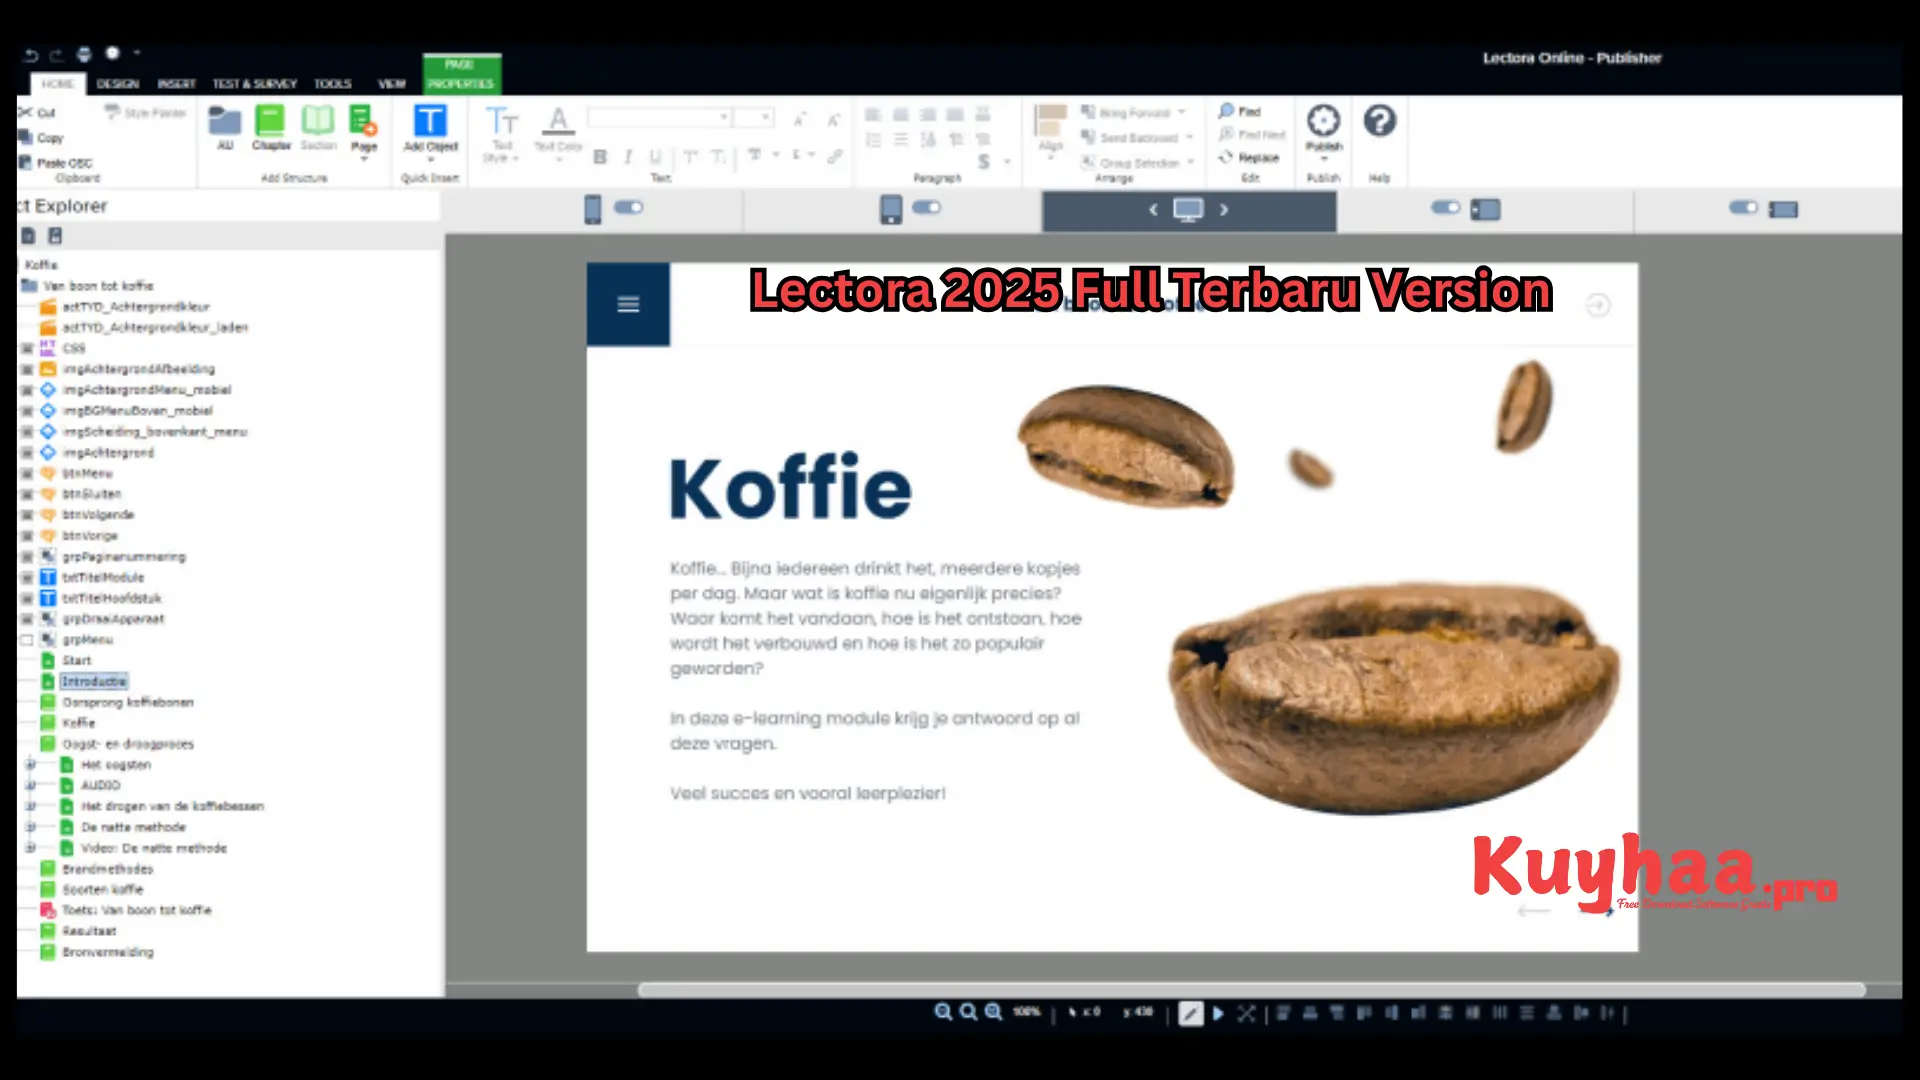The image size is (1920, 1080).
Task: Click the AU folder icon
Action: tap(224, 122)
